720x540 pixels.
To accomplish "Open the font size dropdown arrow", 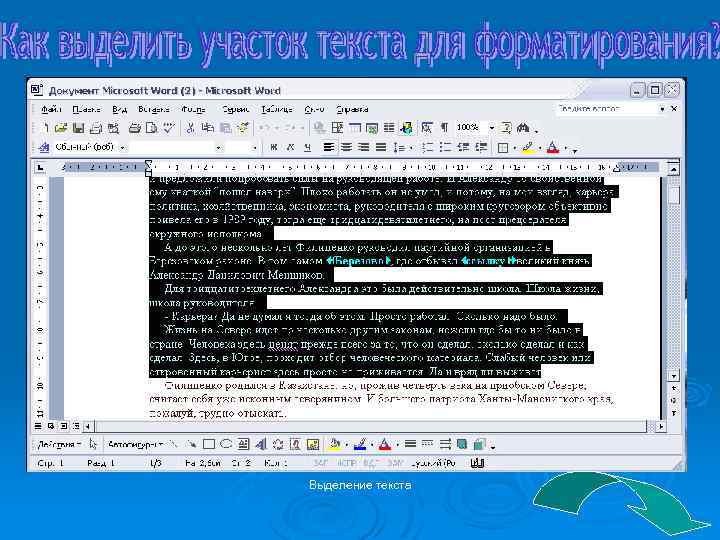I will pyautogui.click(x=255, y=148).
